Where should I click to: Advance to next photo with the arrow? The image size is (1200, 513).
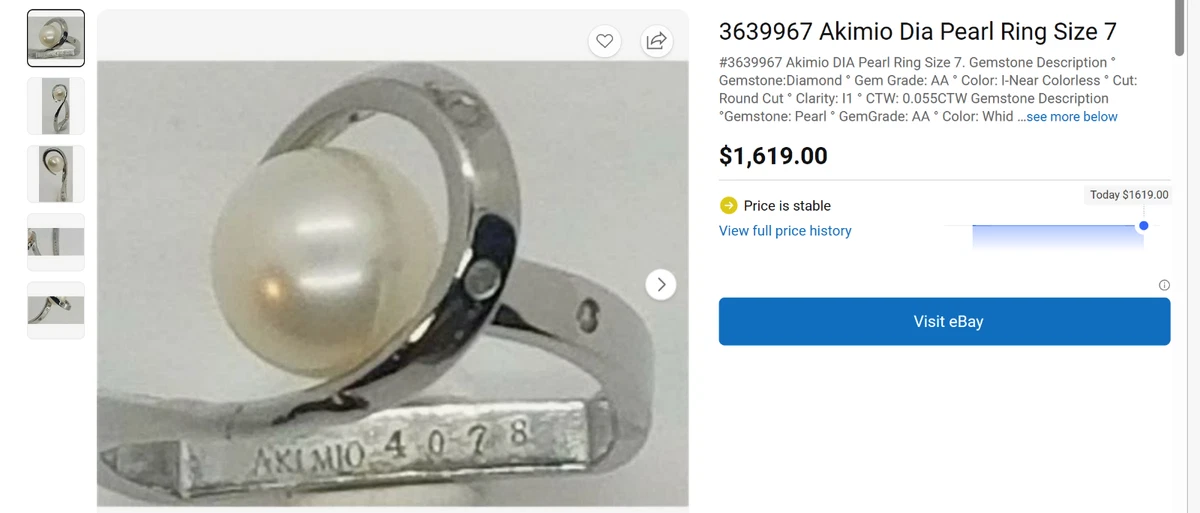(660, 285)
